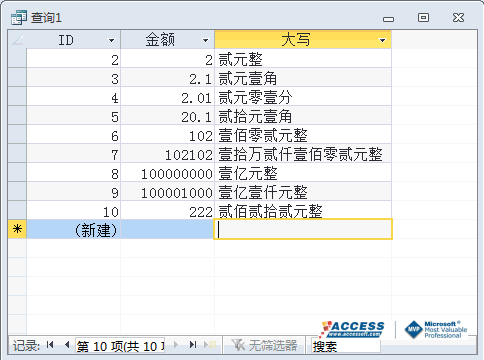Click the cell containing 壹亿元整
The image size is (484, 360).
(303, 173)
